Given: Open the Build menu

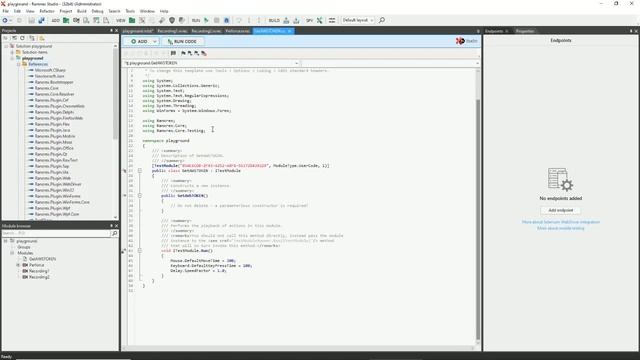Looking at the screenshot, I should (x=82, y=11).
